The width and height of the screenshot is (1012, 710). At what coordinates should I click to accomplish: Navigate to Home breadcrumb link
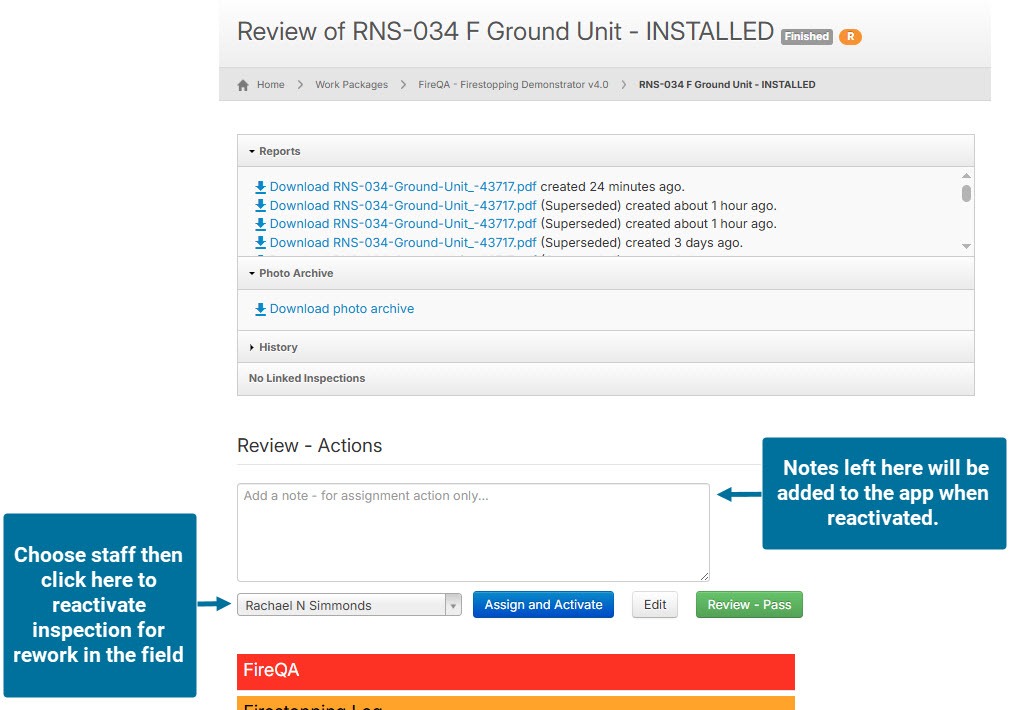[270, 85]
